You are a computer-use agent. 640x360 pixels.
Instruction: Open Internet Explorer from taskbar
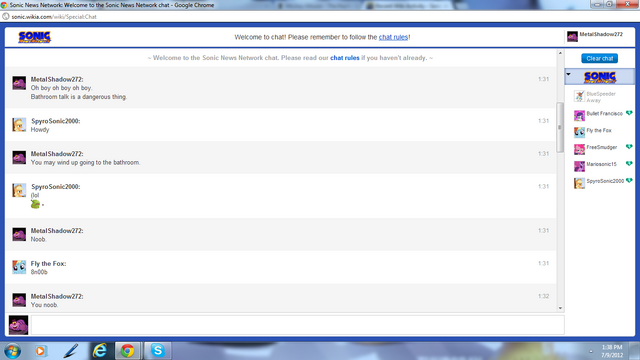pyautogui.click(x=100, y=351)
